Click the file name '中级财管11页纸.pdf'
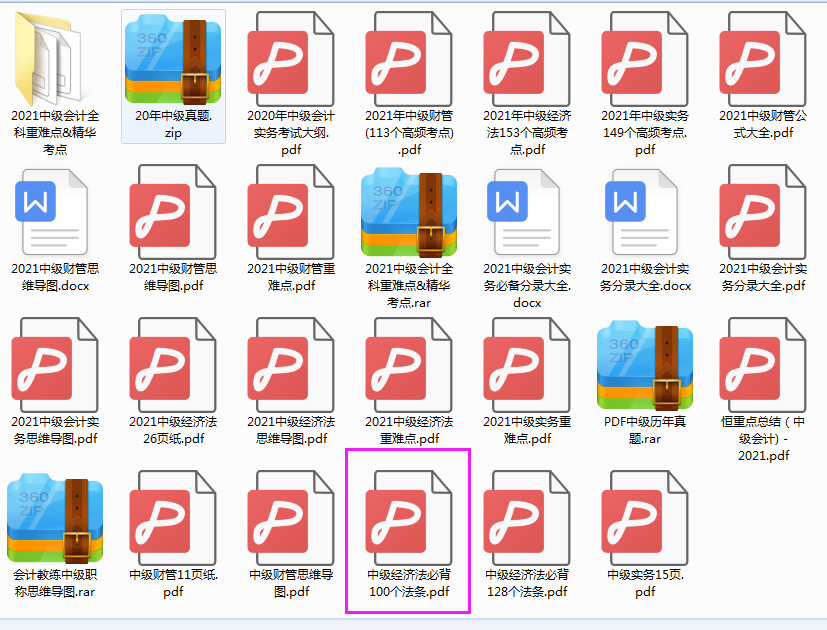This screenshot has height=630, width=827. [x=173, y=583]
